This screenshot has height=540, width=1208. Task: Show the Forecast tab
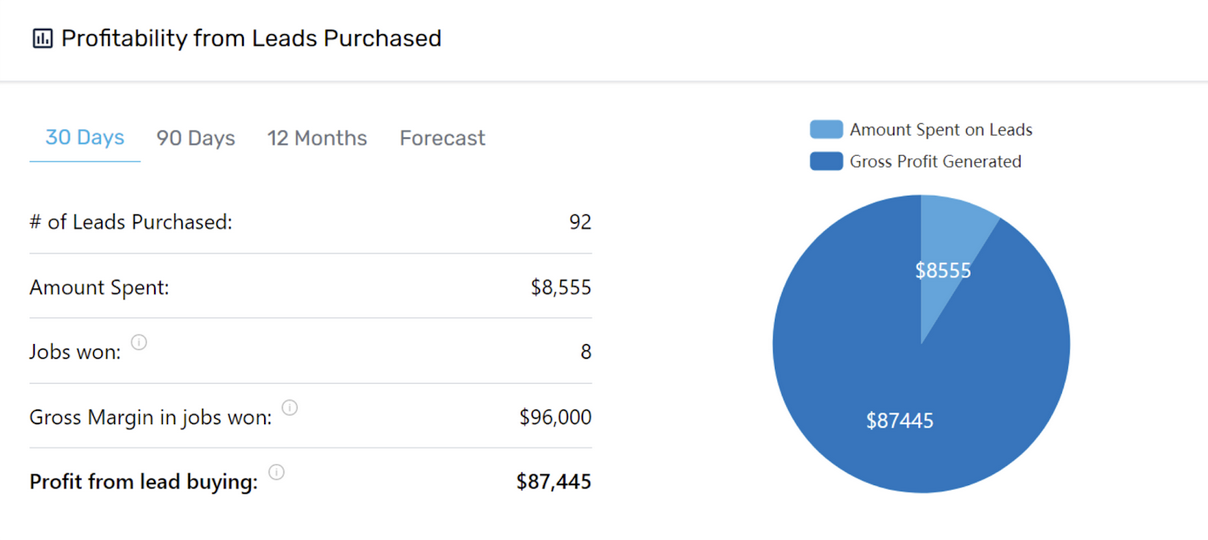(x=442, y=139)
